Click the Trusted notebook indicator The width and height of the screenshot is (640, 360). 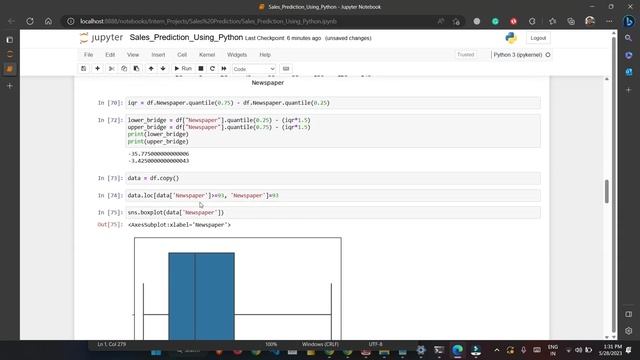pyautogui.click(x=466, y=55)
